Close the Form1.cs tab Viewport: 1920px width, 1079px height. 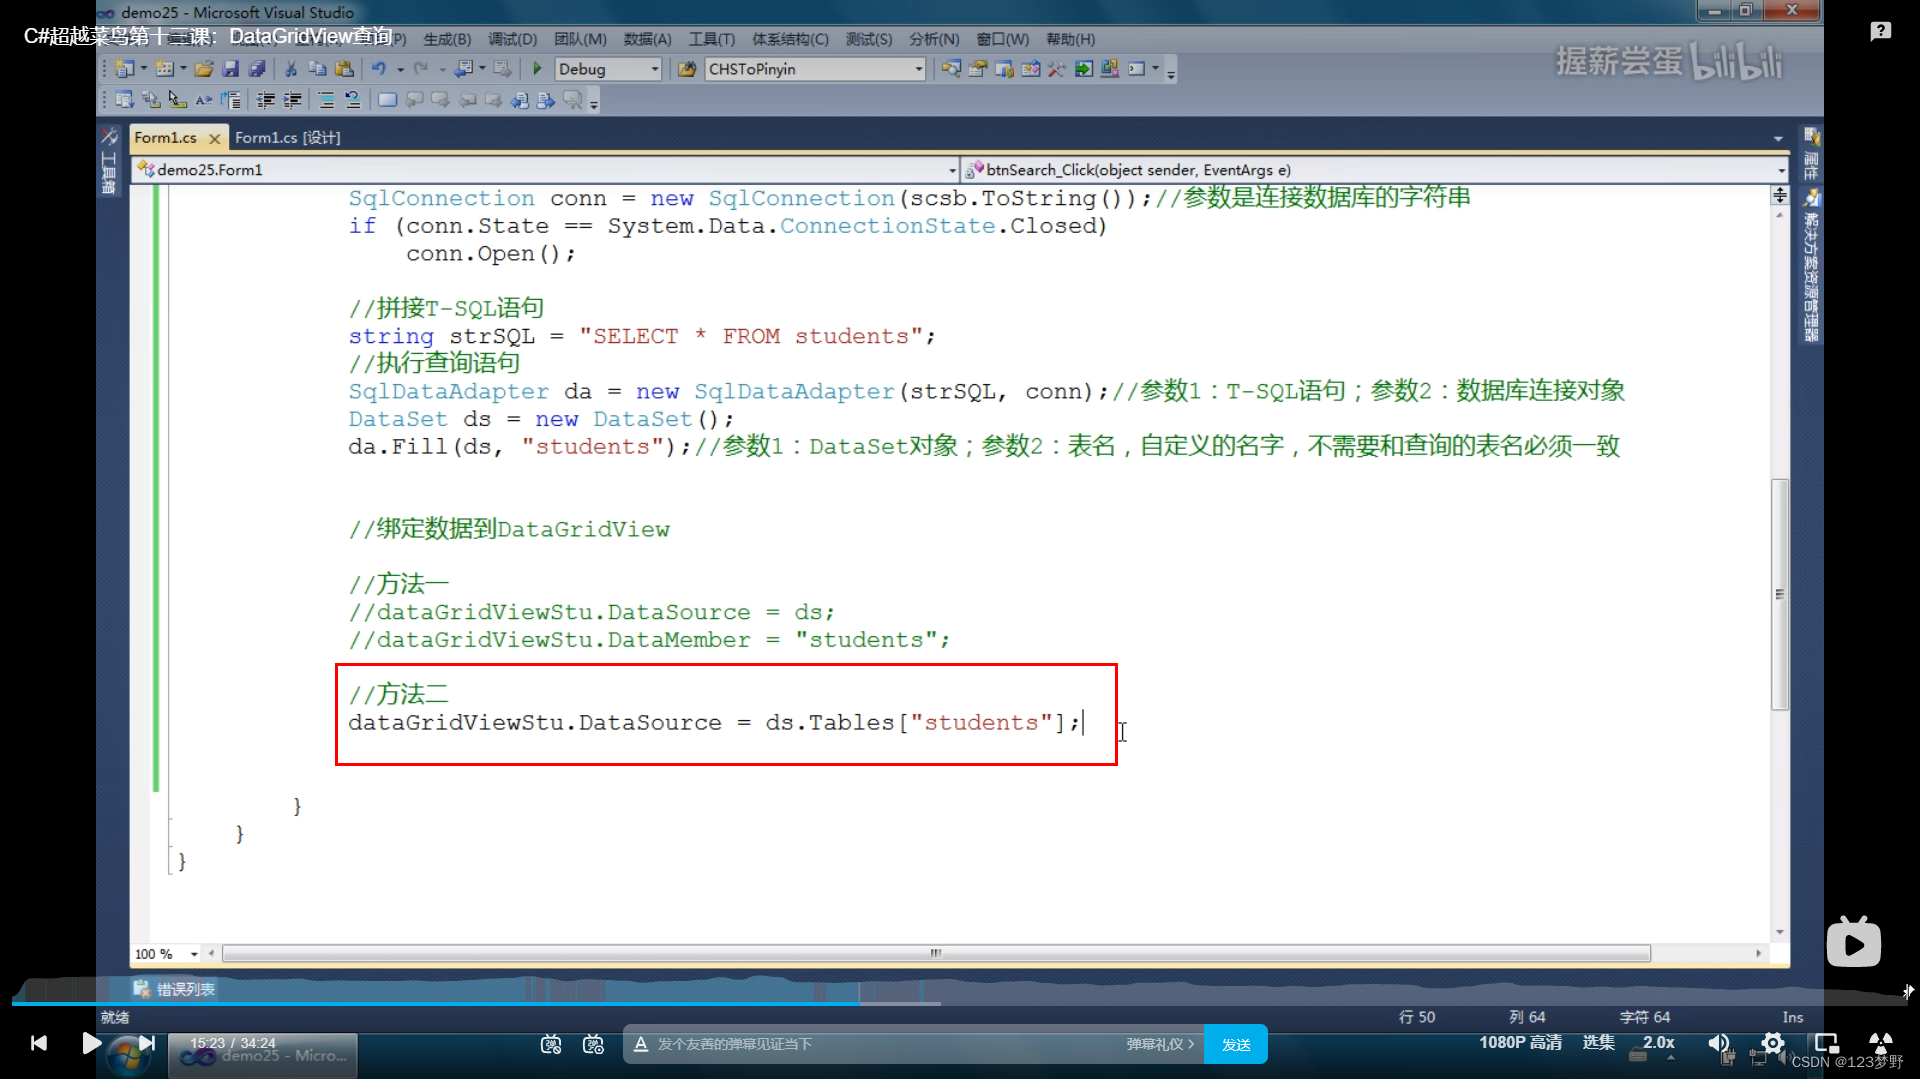click(214, 139)
